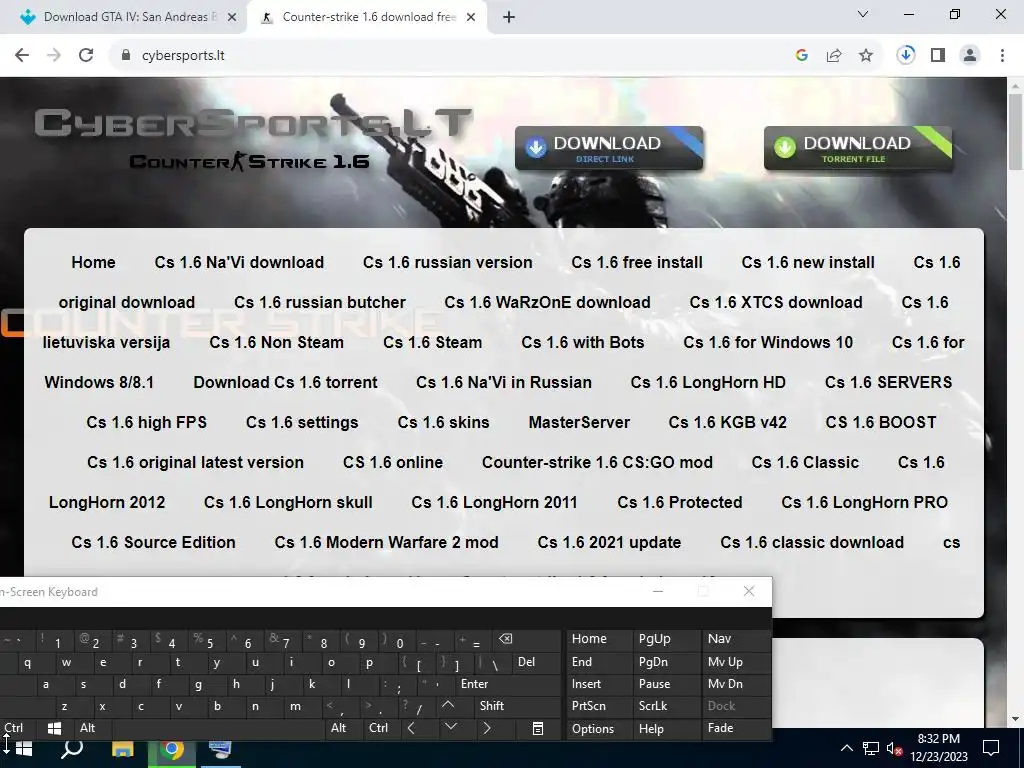Image resolution: width=1024 pixels, height=768 pixels.
Task: Open Cs 1.6 SERVERS link
Action: [x=888, y=382]
